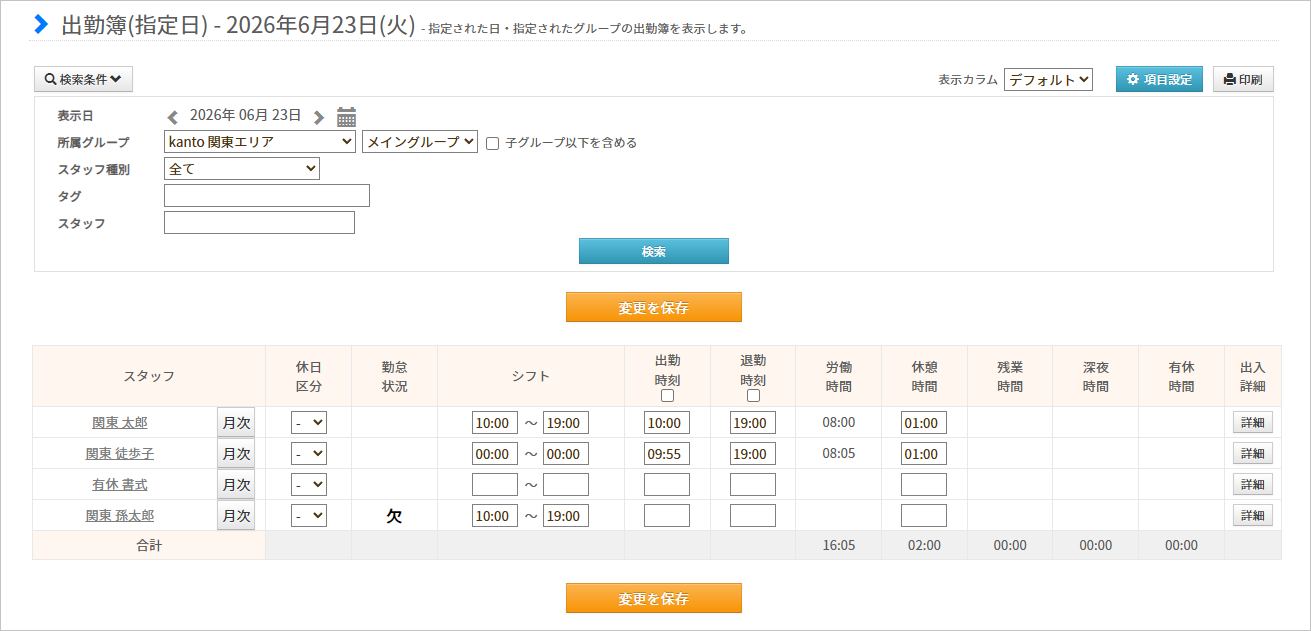Toggle the 退勤時刻 header checkbox
Screen dimensions: 1311x631
coord(753,395)
